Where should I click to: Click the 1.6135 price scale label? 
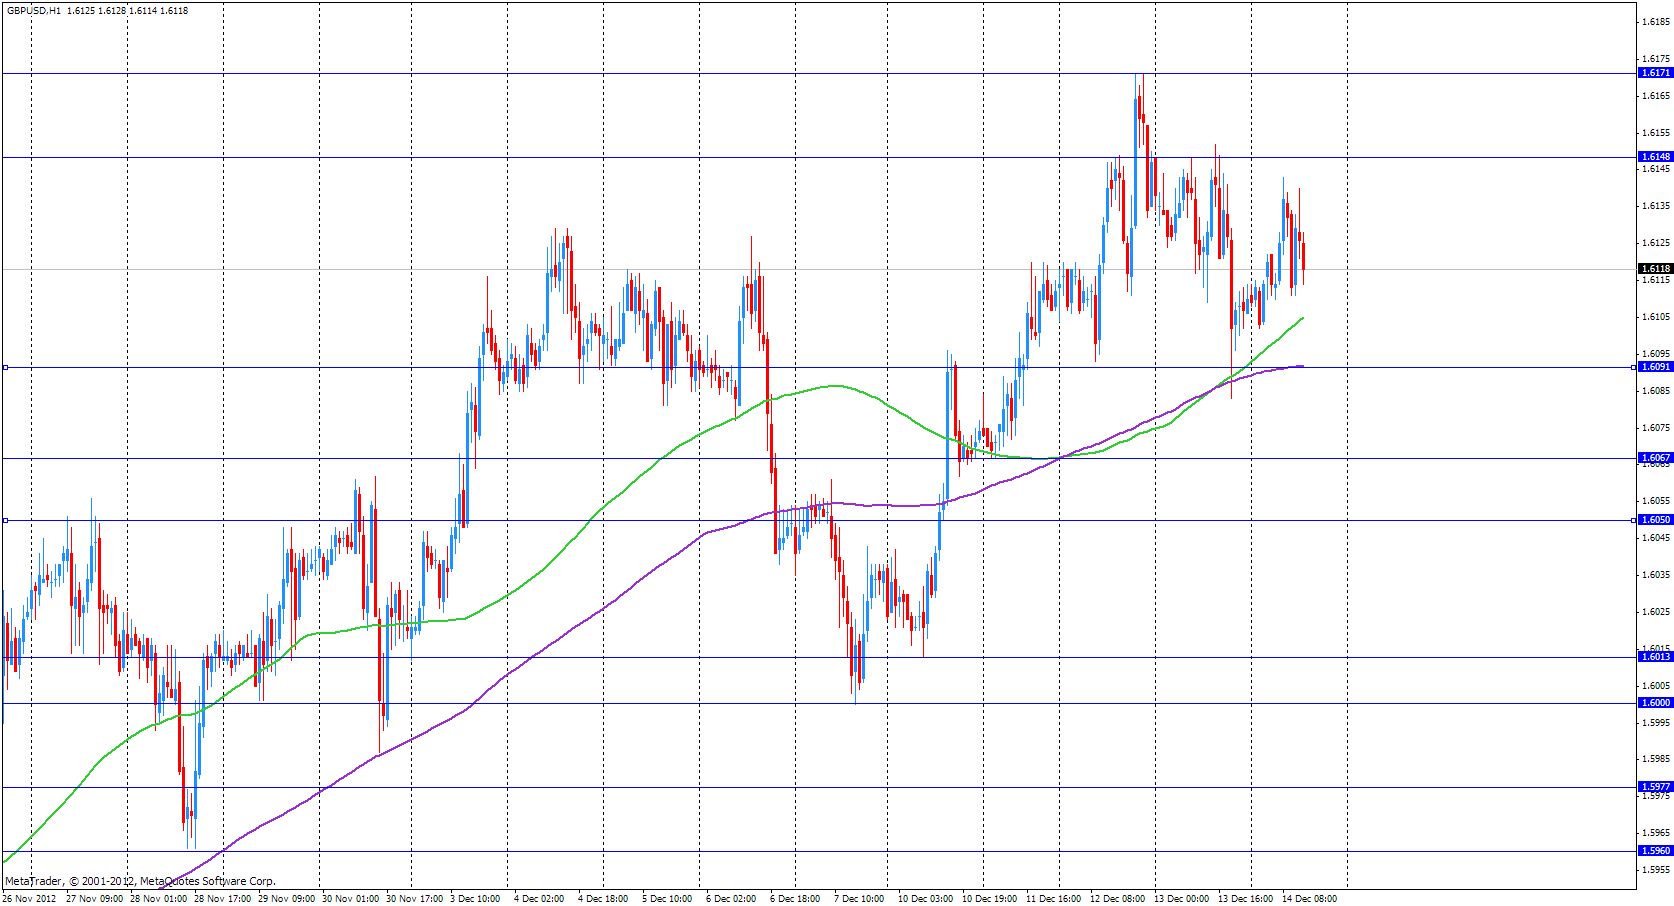tap(1657, 206)
